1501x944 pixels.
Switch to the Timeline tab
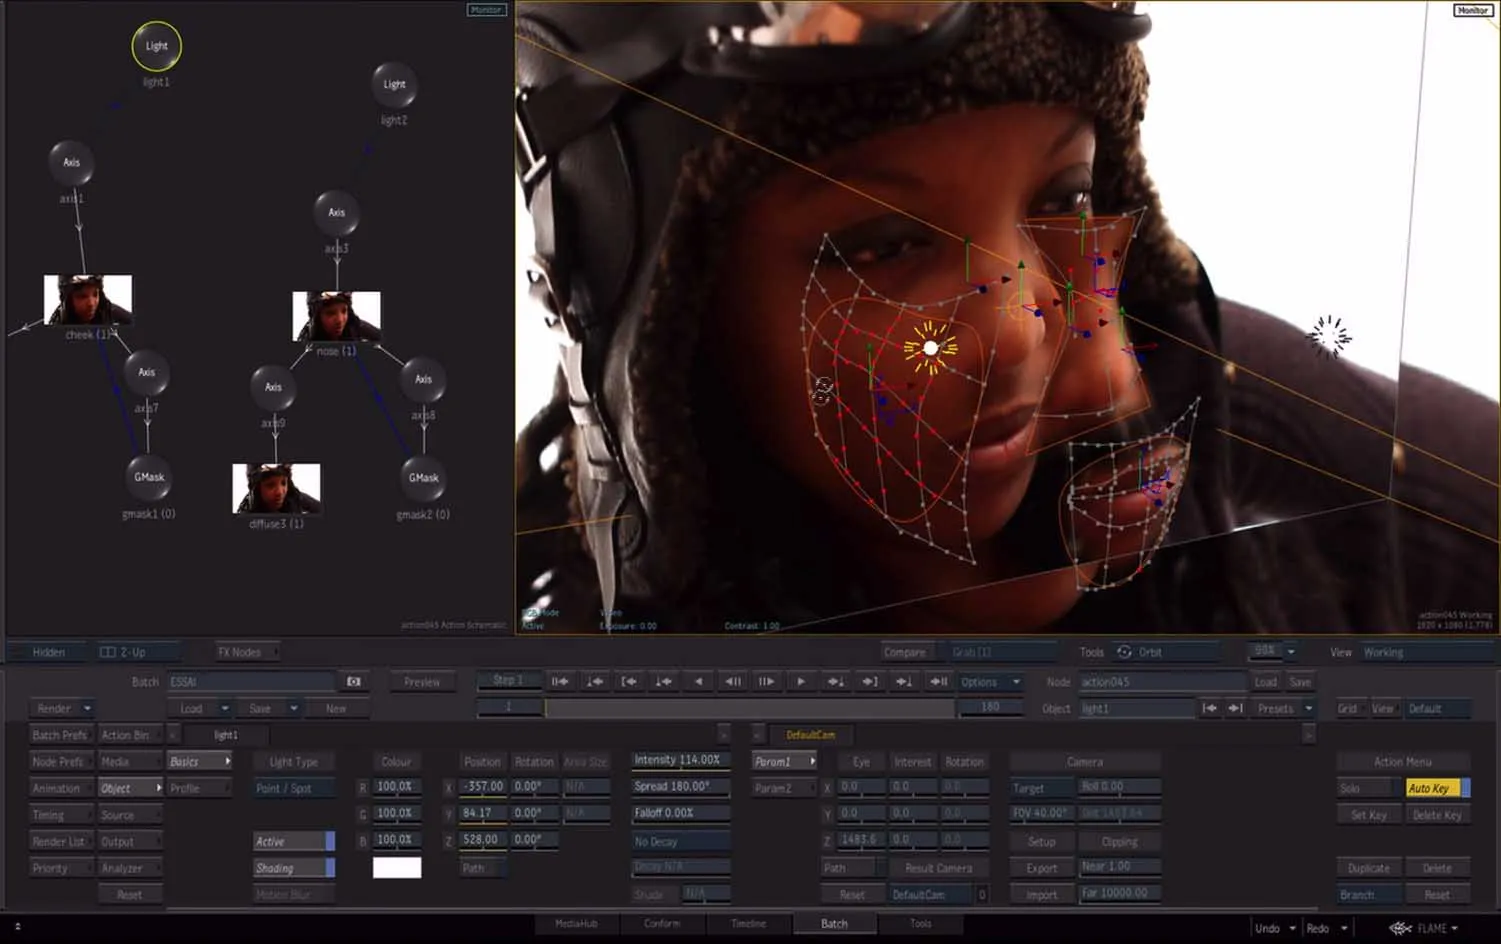(x=748, y=924)
